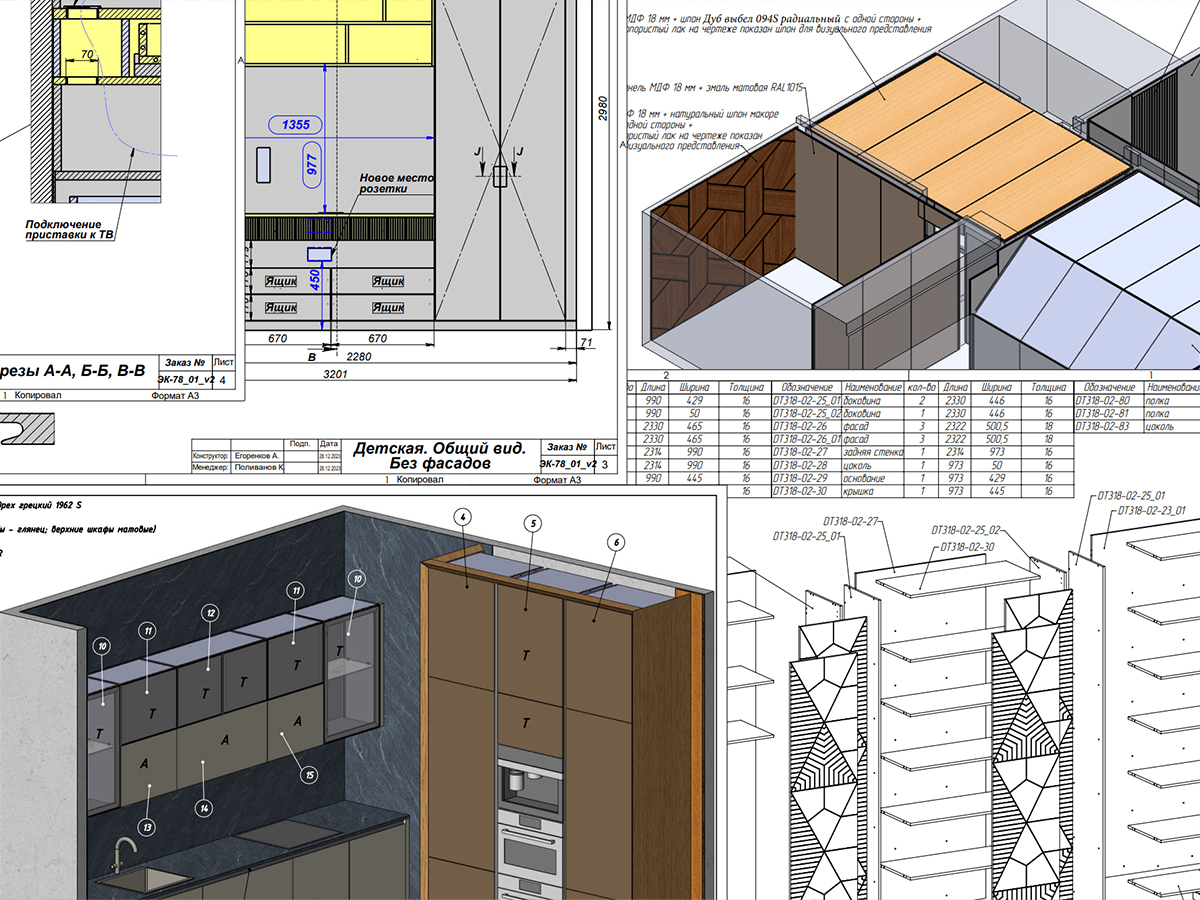Select balloon number 12 on upper cabinets
The image size is (1200, 900).
[x=210, y=611]
